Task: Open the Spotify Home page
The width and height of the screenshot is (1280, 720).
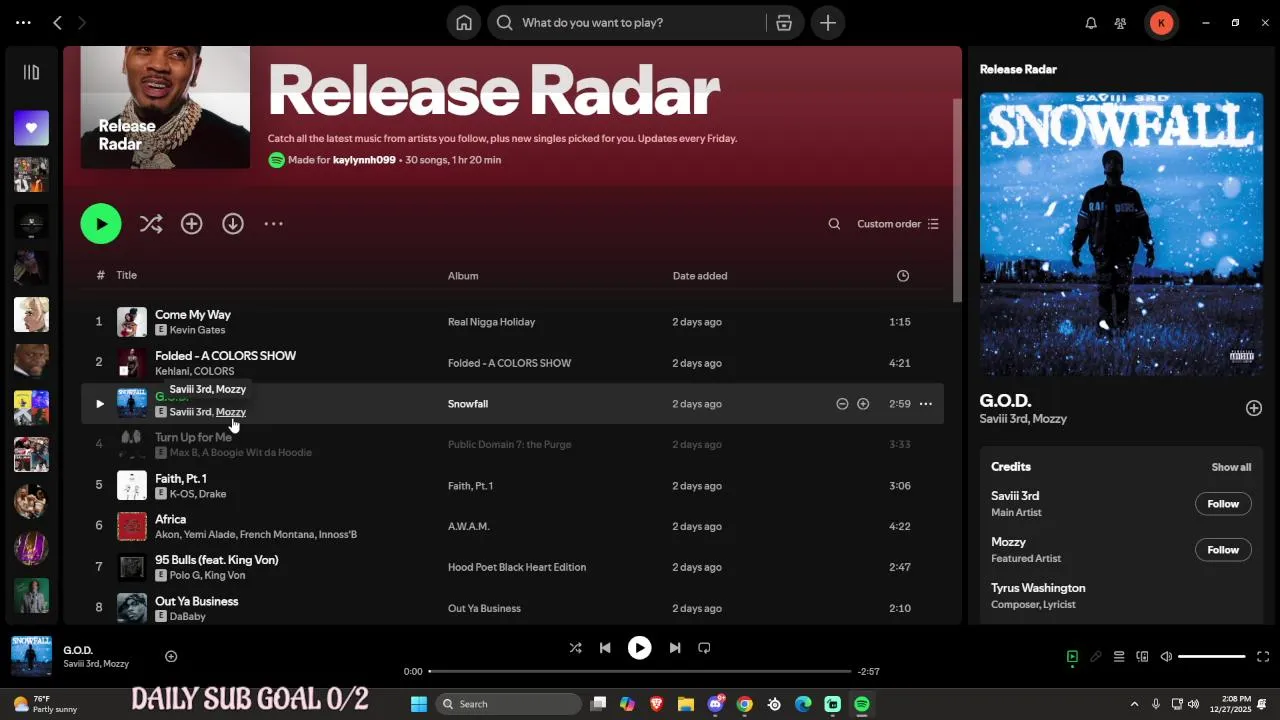Action: pyautogui.click(x=464, y=23)
